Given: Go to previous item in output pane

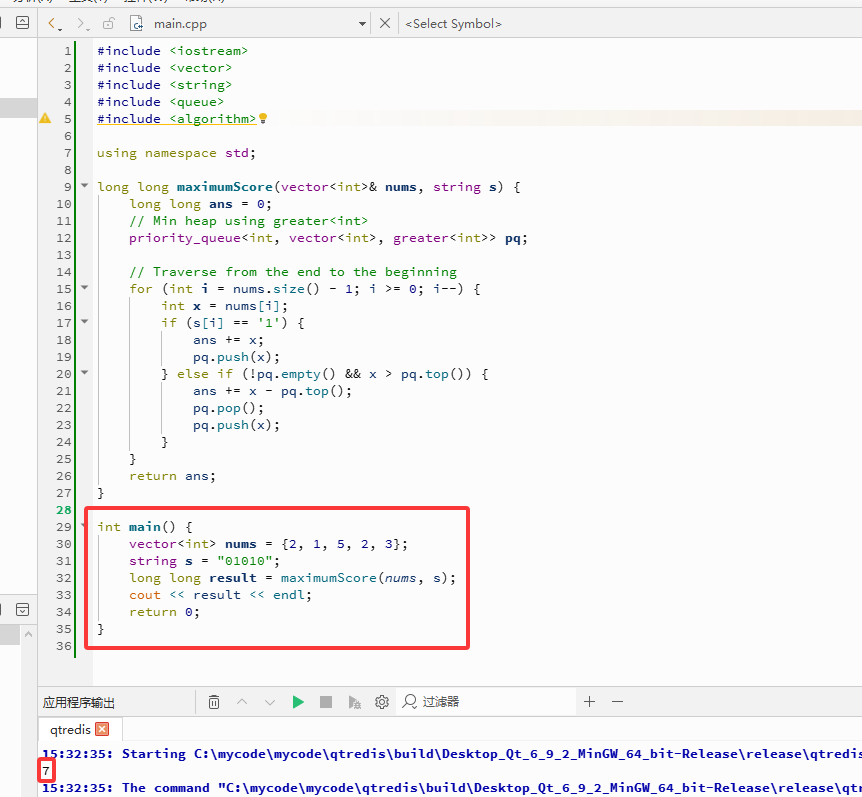Looking at the screenshot, I should [242, 702].
